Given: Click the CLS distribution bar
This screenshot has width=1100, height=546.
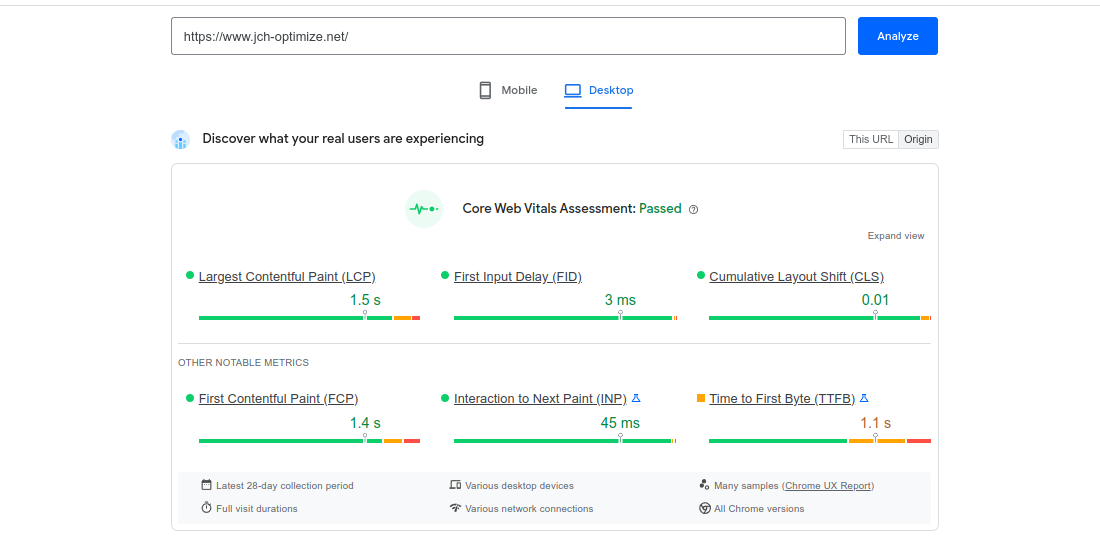Looking at the screenshot, I should (x=820, y=318).
